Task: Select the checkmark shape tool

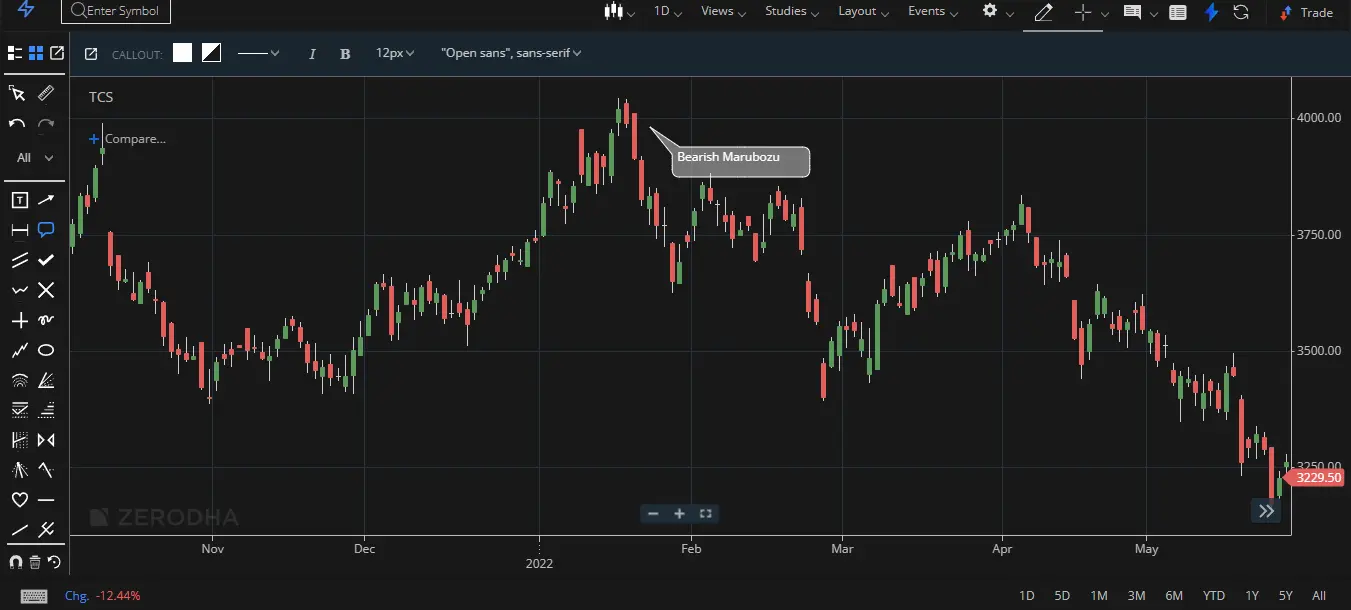Action: (x=46, y=260)
